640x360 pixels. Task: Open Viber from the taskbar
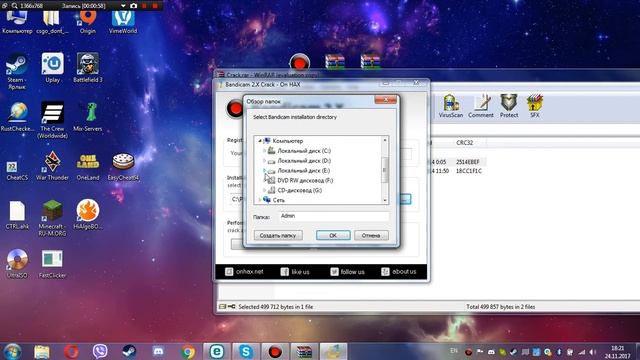(100, 351)
